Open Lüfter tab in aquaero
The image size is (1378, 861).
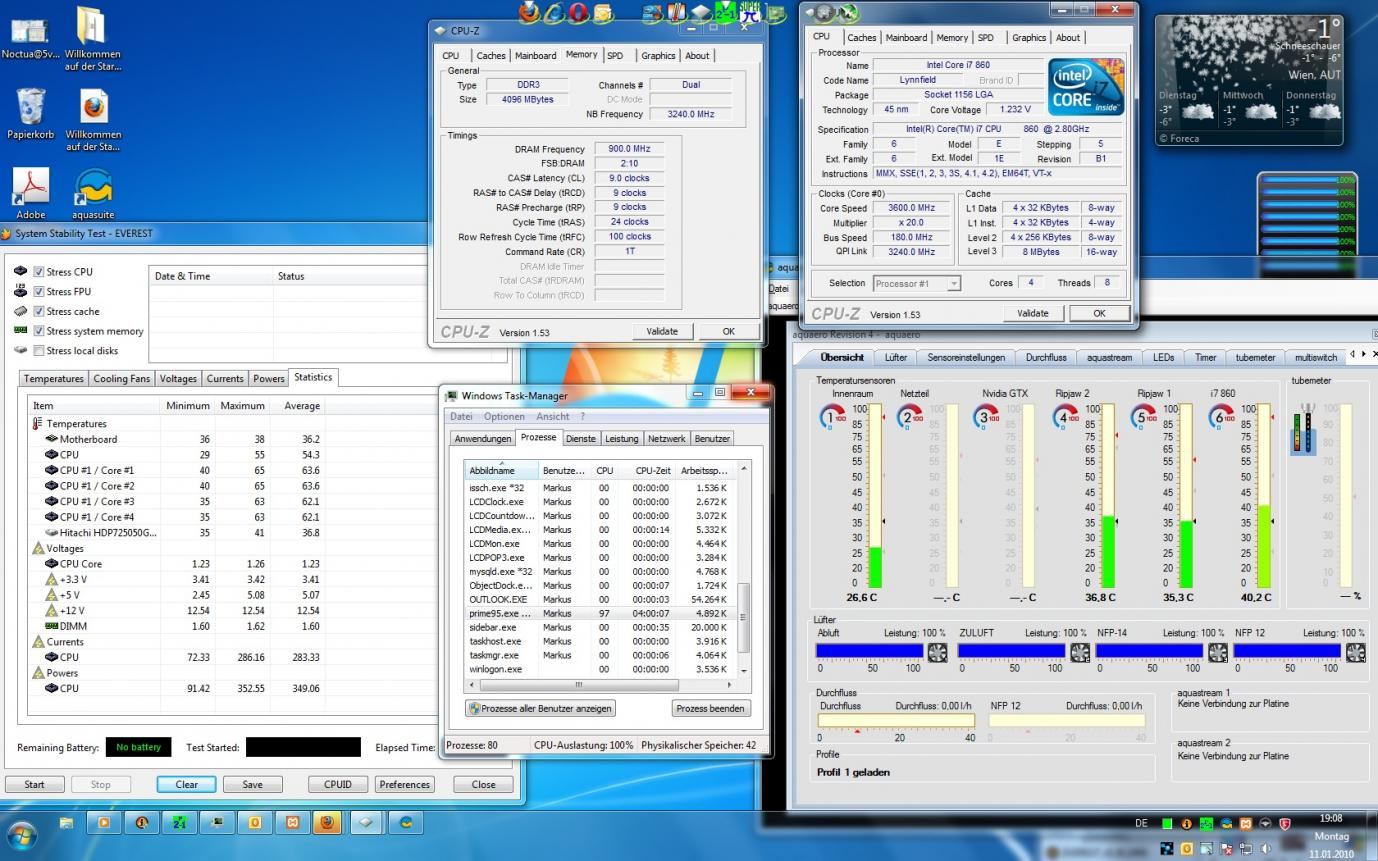coord(896,357)
